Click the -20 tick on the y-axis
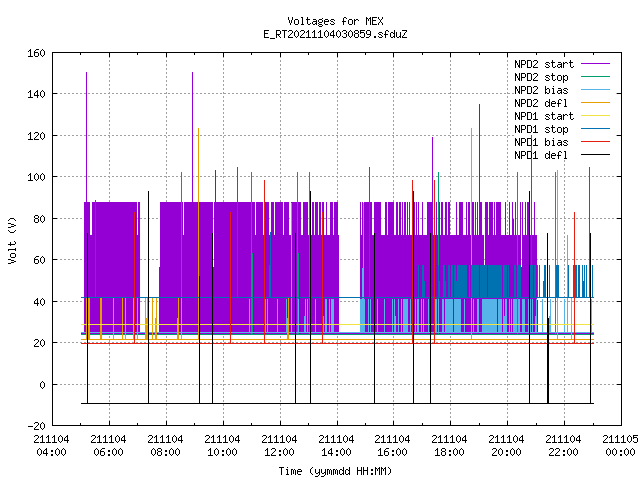The width and height of the screenshot is (640, 480). (36, 426)
